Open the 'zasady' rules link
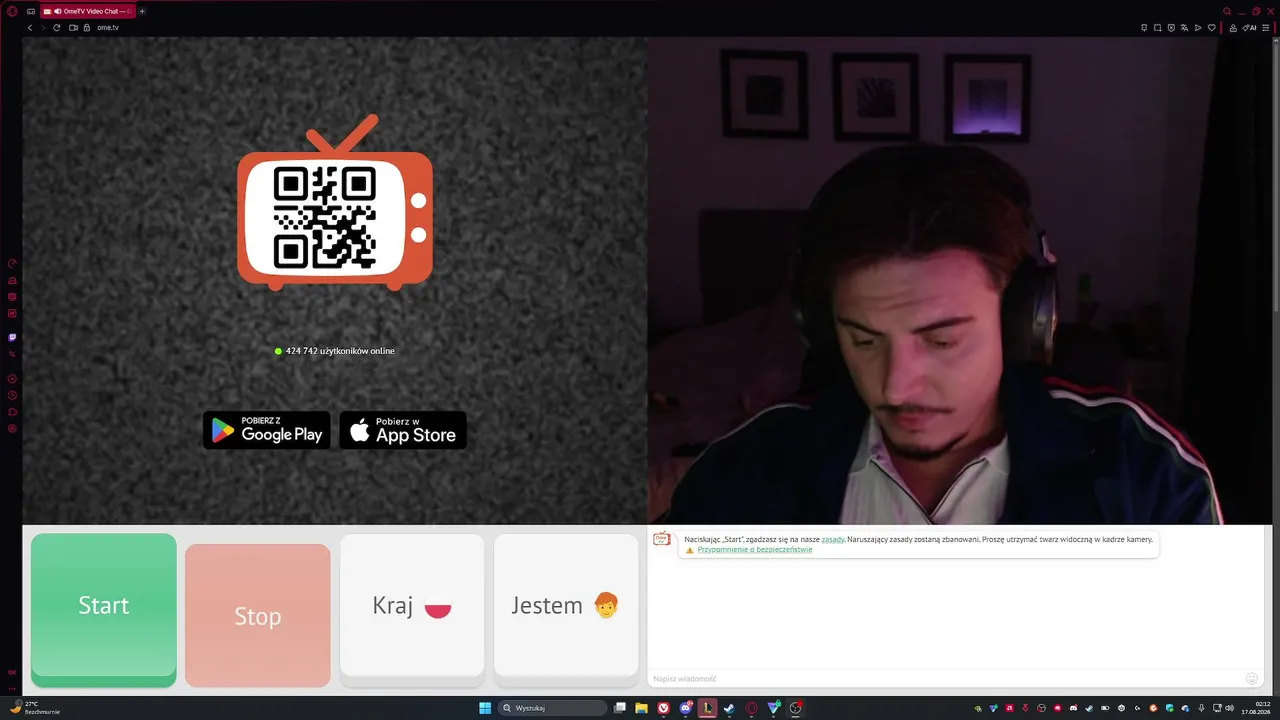Screen dimensions: 1280x720 point(833,539)
